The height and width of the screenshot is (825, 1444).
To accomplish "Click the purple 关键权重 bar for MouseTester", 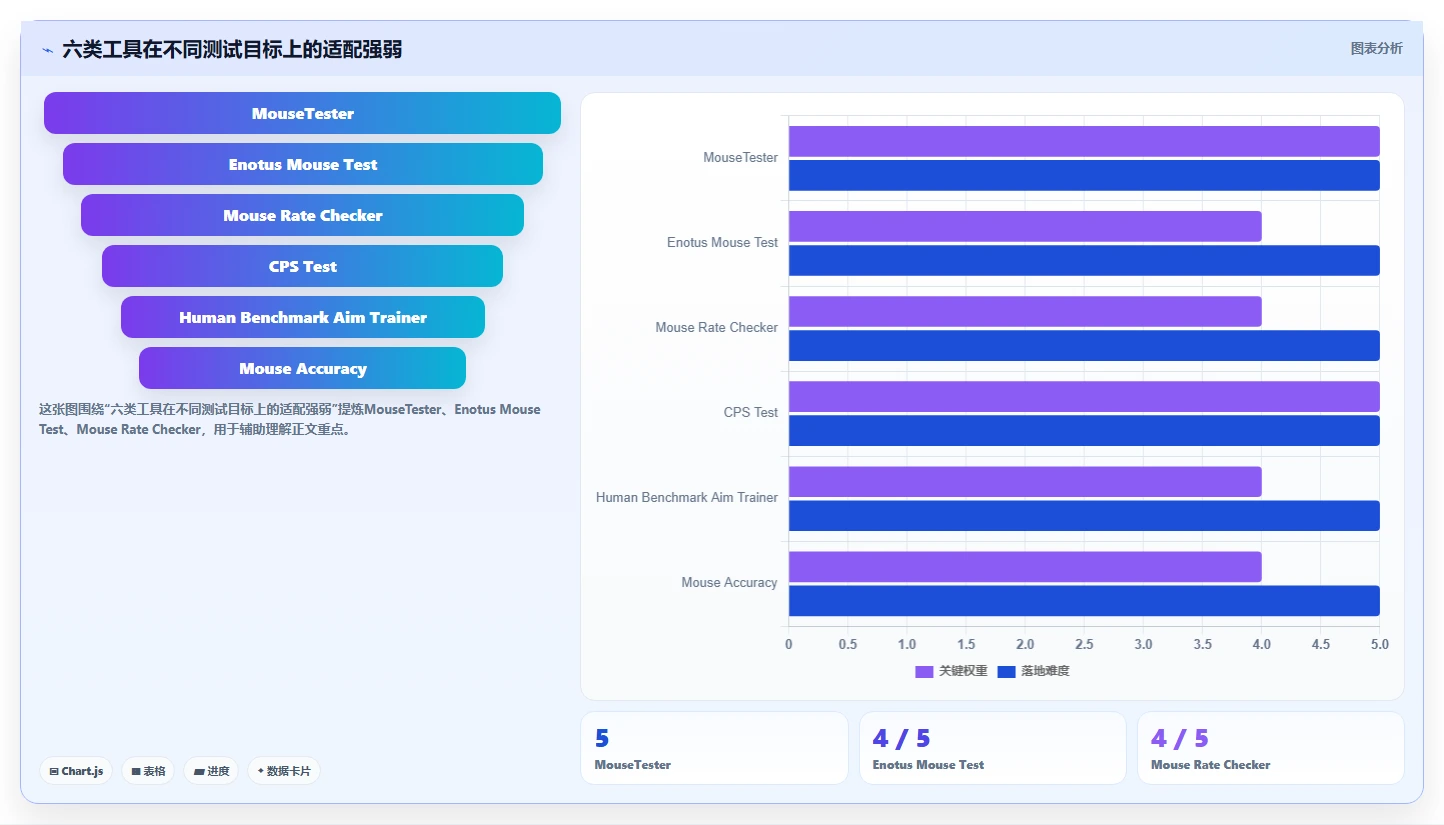I will pos(1084,141).
